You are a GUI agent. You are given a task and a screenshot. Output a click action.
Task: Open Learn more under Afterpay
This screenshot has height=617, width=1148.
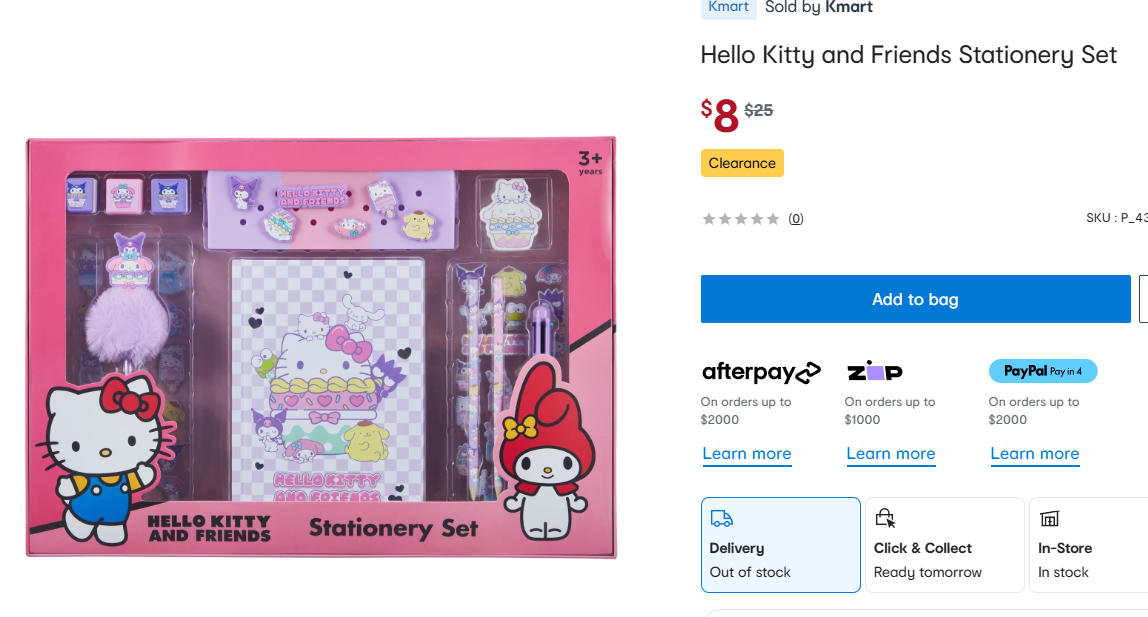(x=746, y=454)
